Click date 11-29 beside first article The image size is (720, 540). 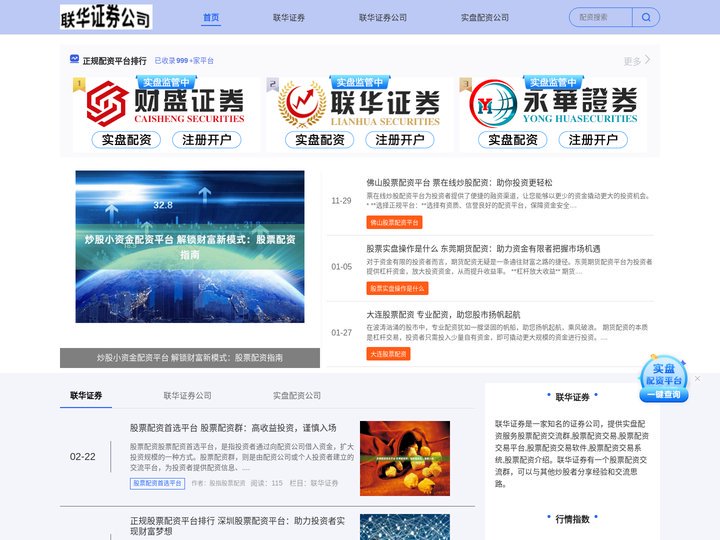341,201
